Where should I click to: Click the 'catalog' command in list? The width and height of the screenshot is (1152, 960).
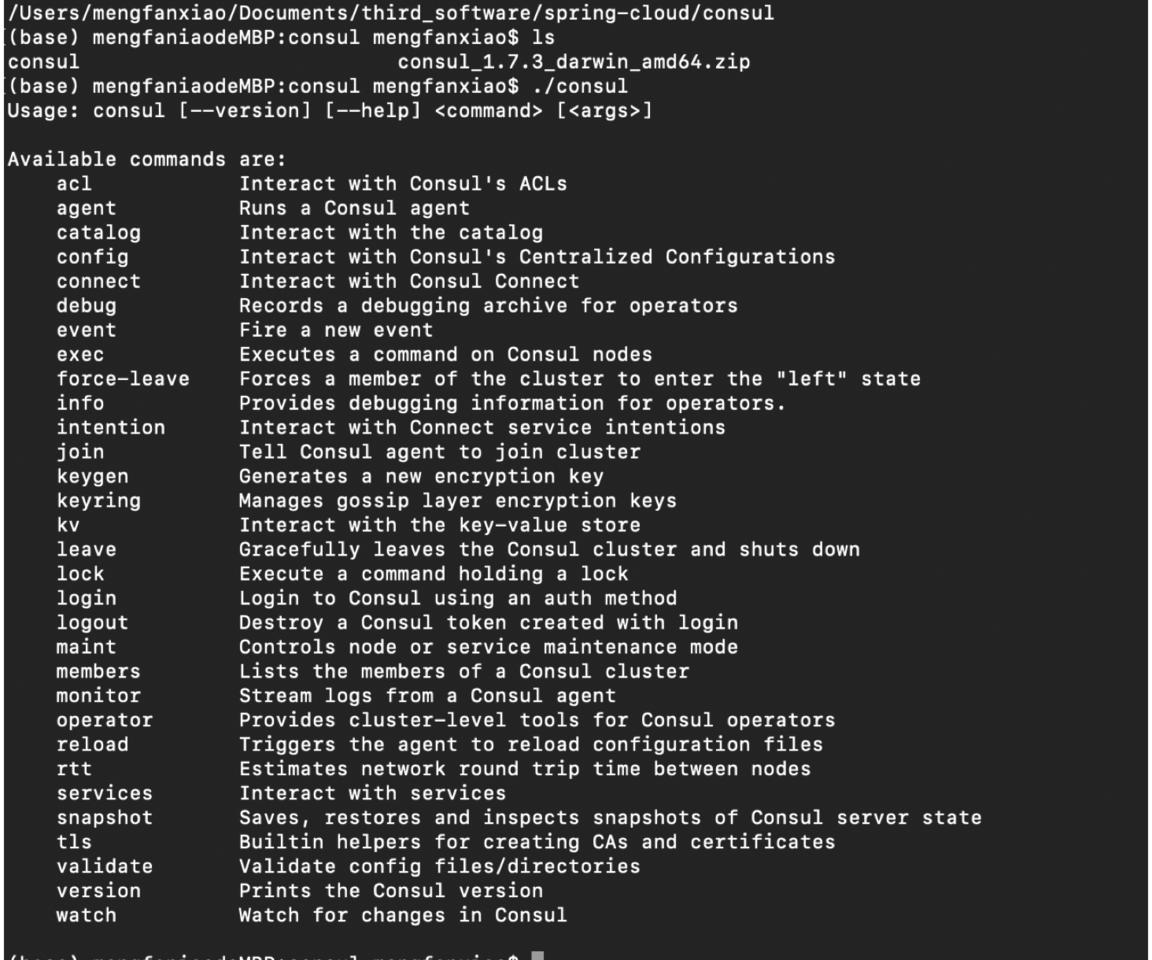(x=98, y=233)
